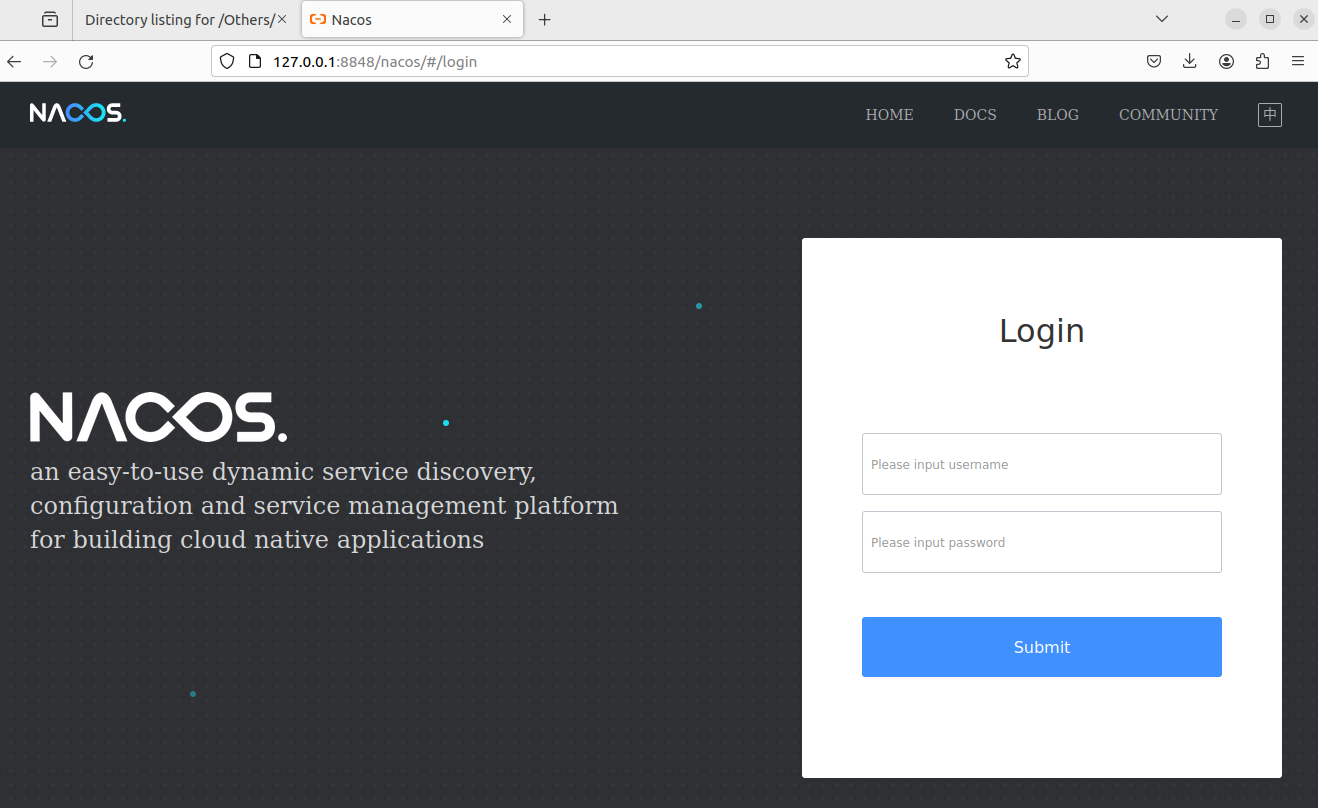Switch language with the 中 icon
Screen dimensions: 1318x808
pos(1269,114)
